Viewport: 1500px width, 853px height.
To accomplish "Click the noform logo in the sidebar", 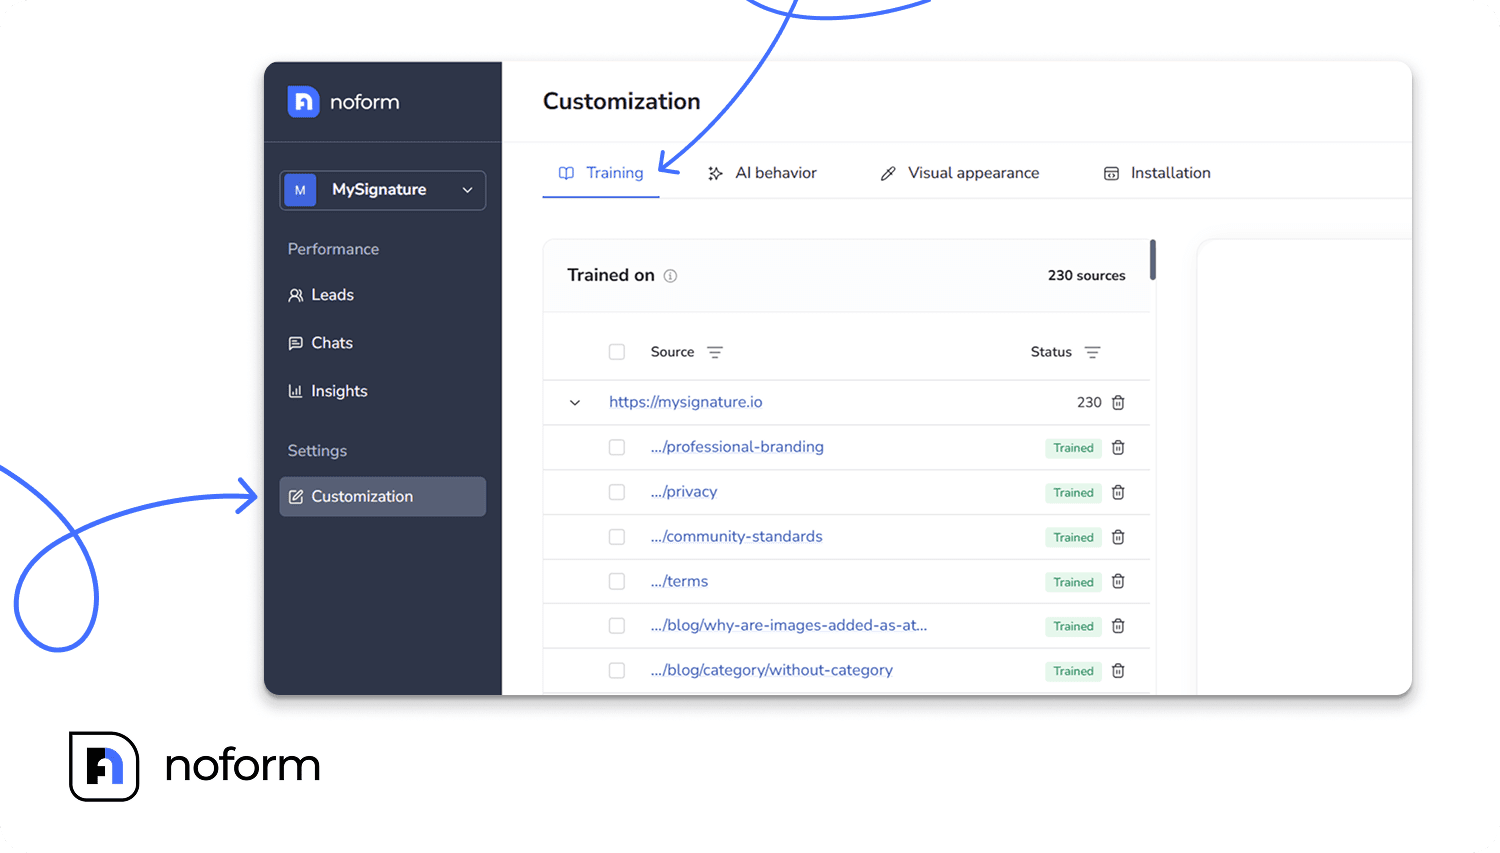I will (x=342, y=101).
